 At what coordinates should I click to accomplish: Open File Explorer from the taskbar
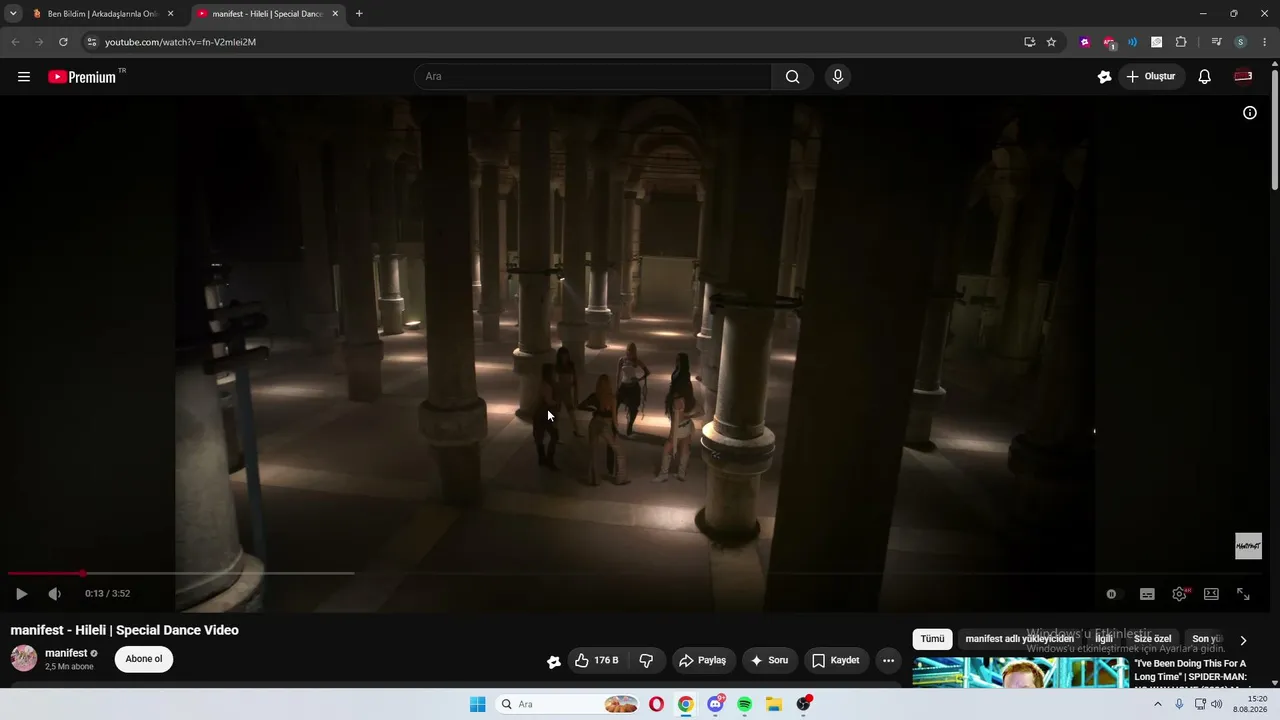773,704
